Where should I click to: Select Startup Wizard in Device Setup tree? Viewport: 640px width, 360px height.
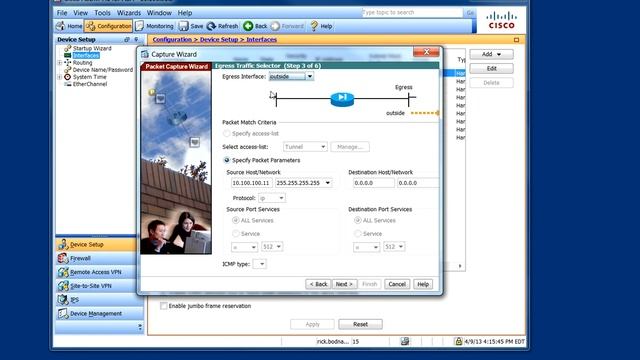click(x=92, y=48)
